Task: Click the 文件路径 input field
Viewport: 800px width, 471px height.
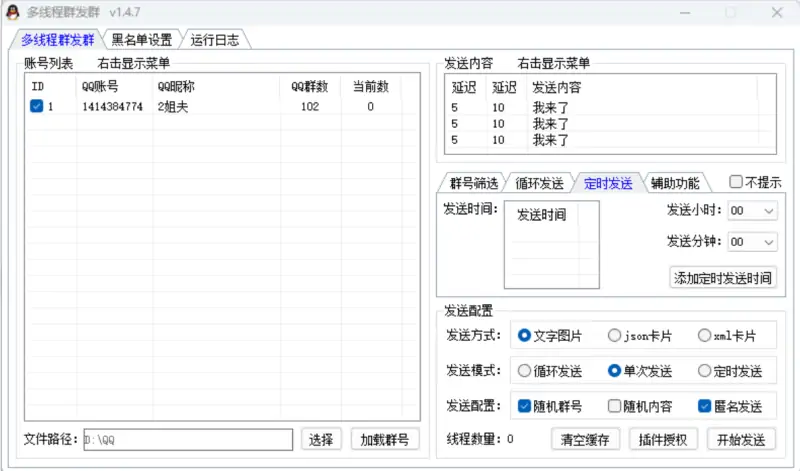Action: tap(187, 439)
